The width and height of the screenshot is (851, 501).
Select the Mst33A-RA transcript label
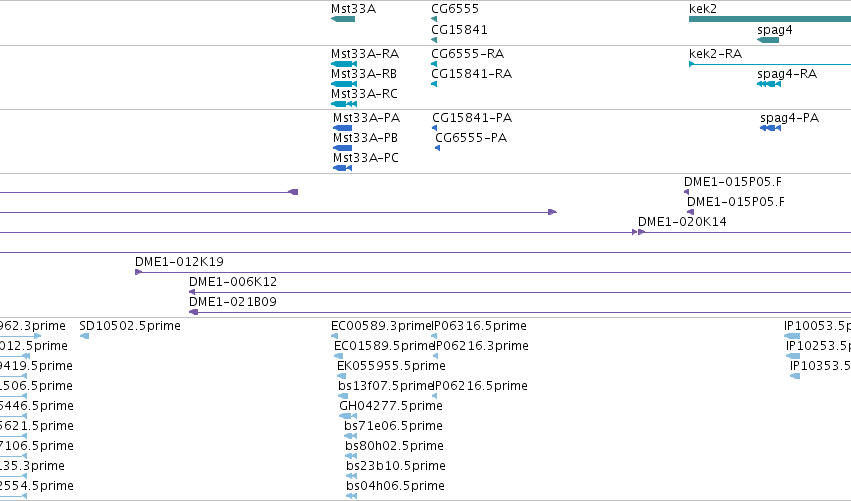(x=365, y=54)
